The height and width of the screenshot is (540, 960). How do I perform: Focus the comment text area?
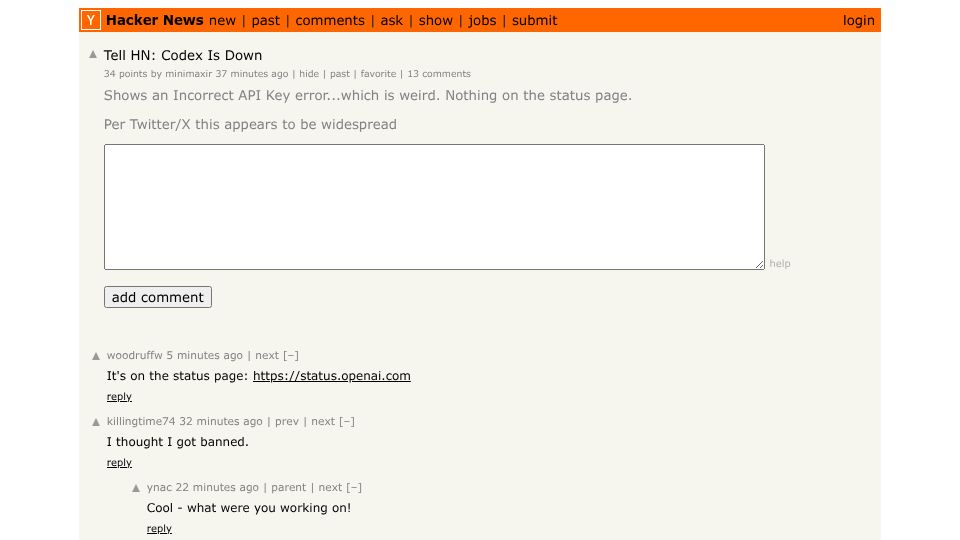point(434,207)
